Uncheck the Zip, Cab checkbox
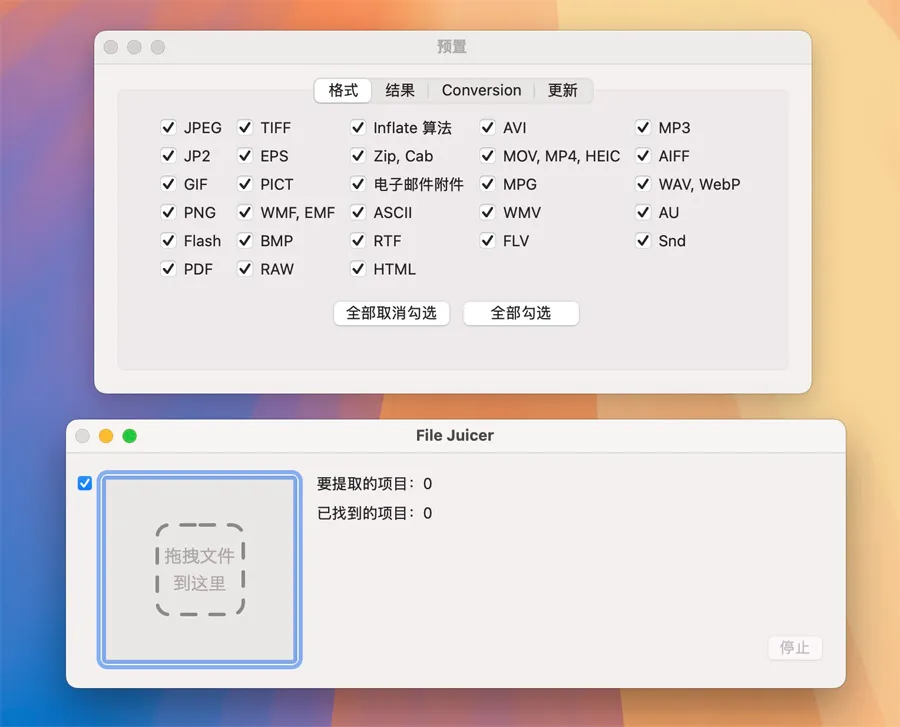Screen dimensions: 900x727 tap(358, 156)
